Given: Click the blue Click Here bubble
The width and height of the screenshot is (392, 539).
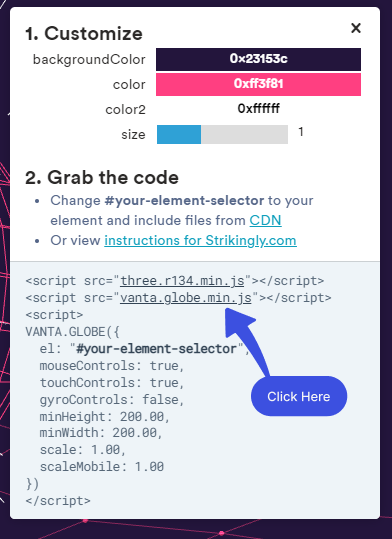Looking at the screenshot, I should pos(299,396).
